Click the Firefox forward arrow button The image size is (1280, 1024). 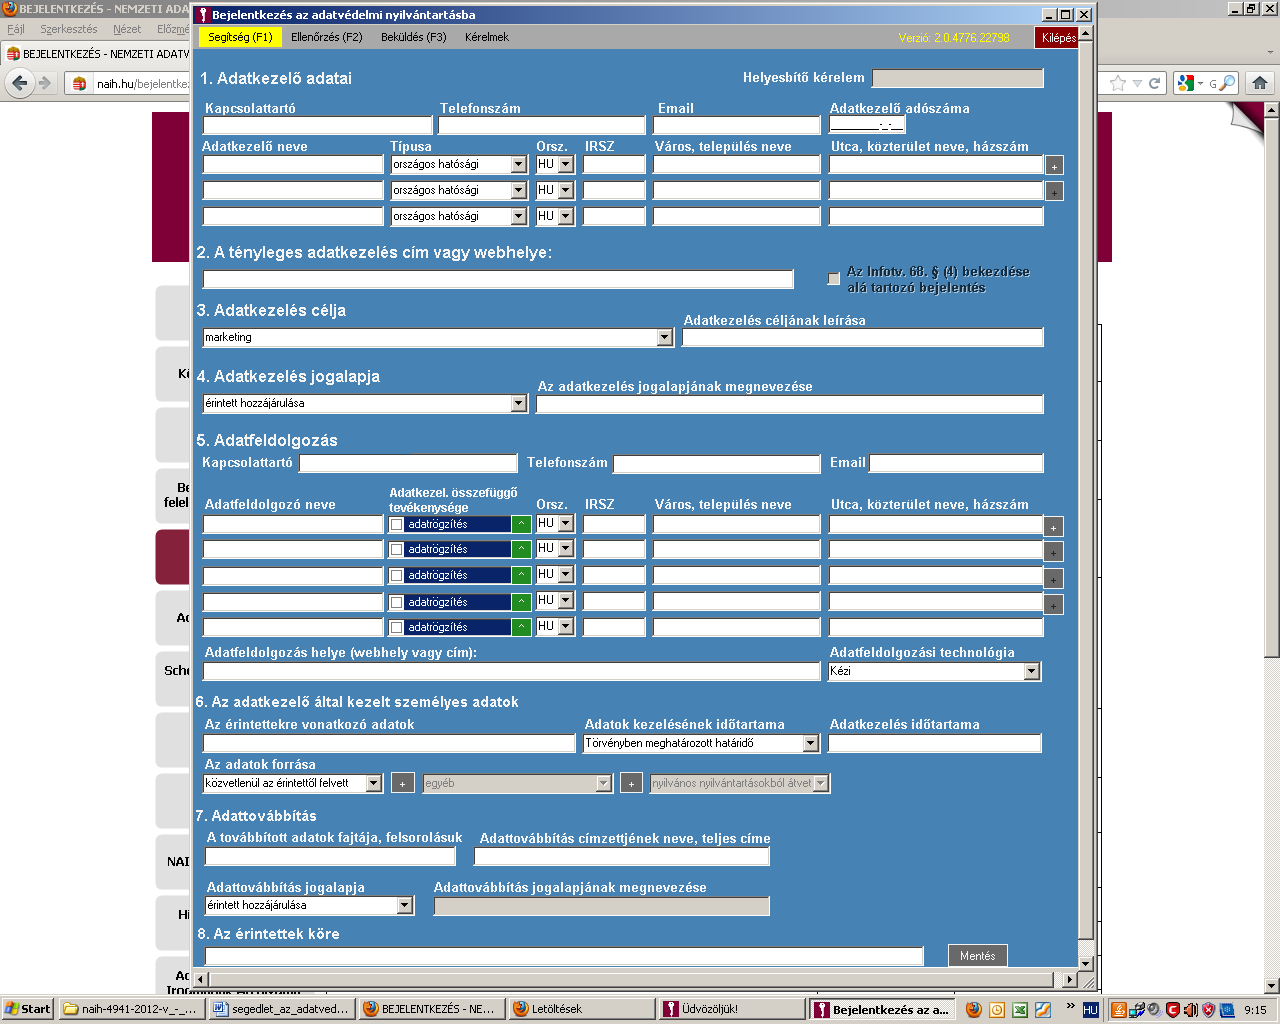44,84
